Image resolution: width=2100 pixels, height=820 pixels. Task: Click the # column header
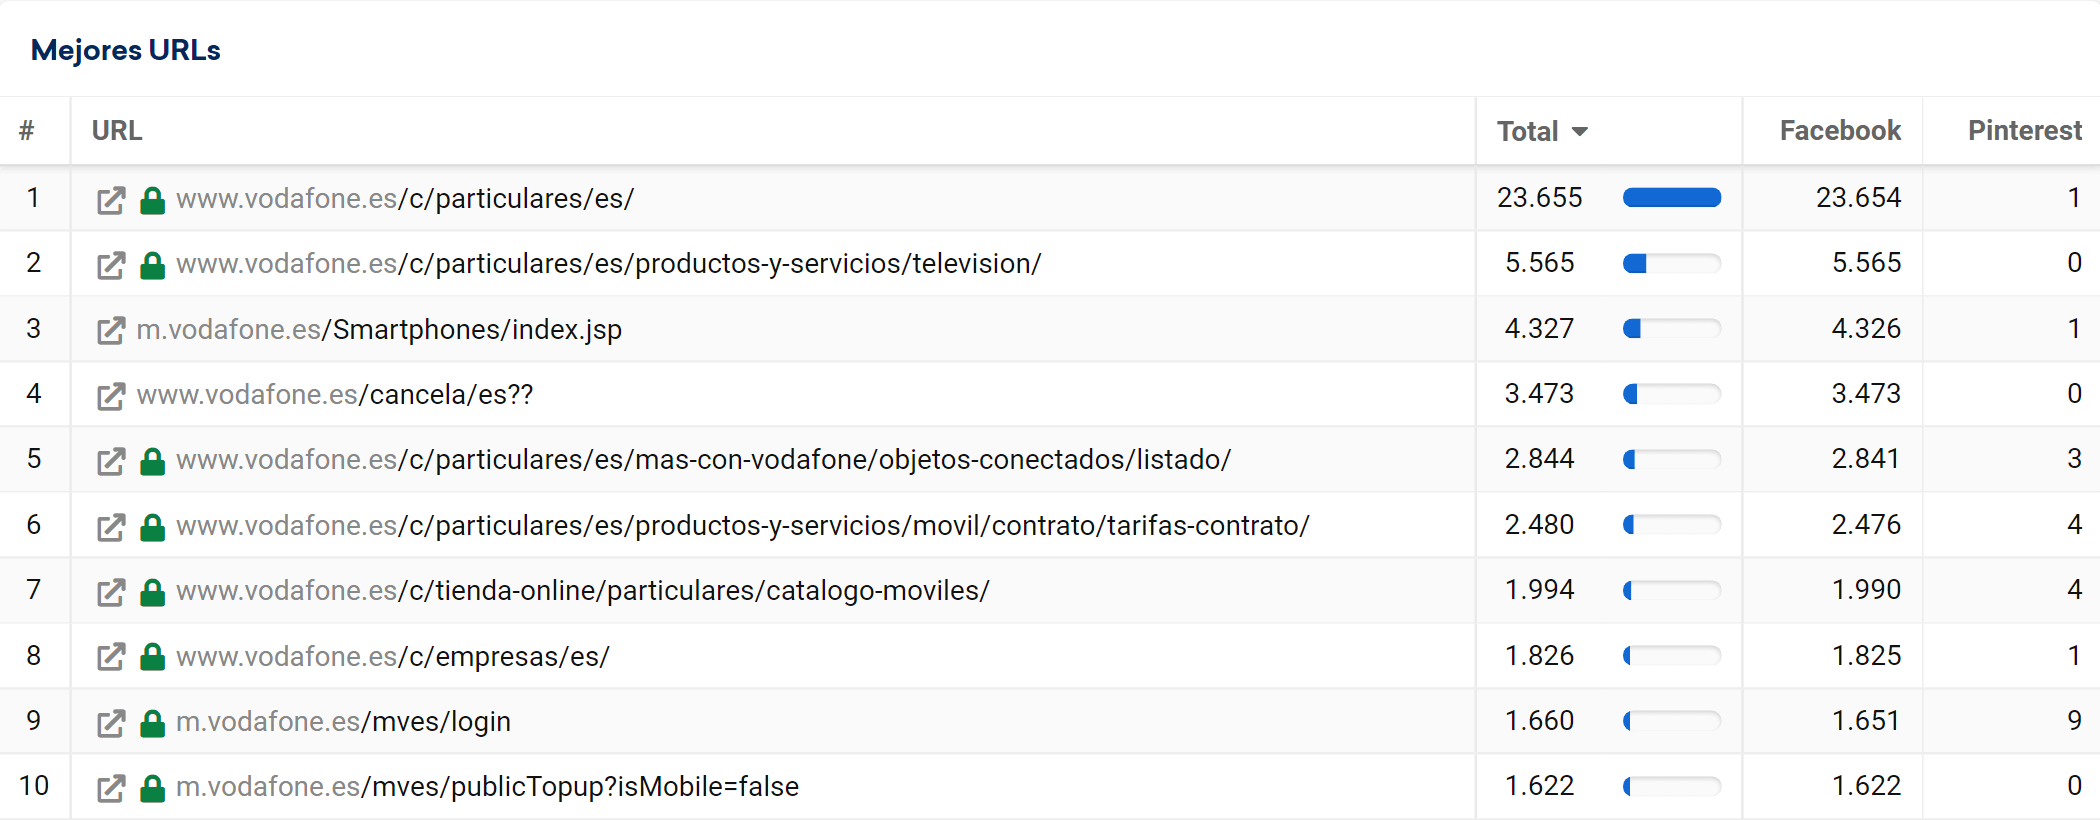point(27,131)
